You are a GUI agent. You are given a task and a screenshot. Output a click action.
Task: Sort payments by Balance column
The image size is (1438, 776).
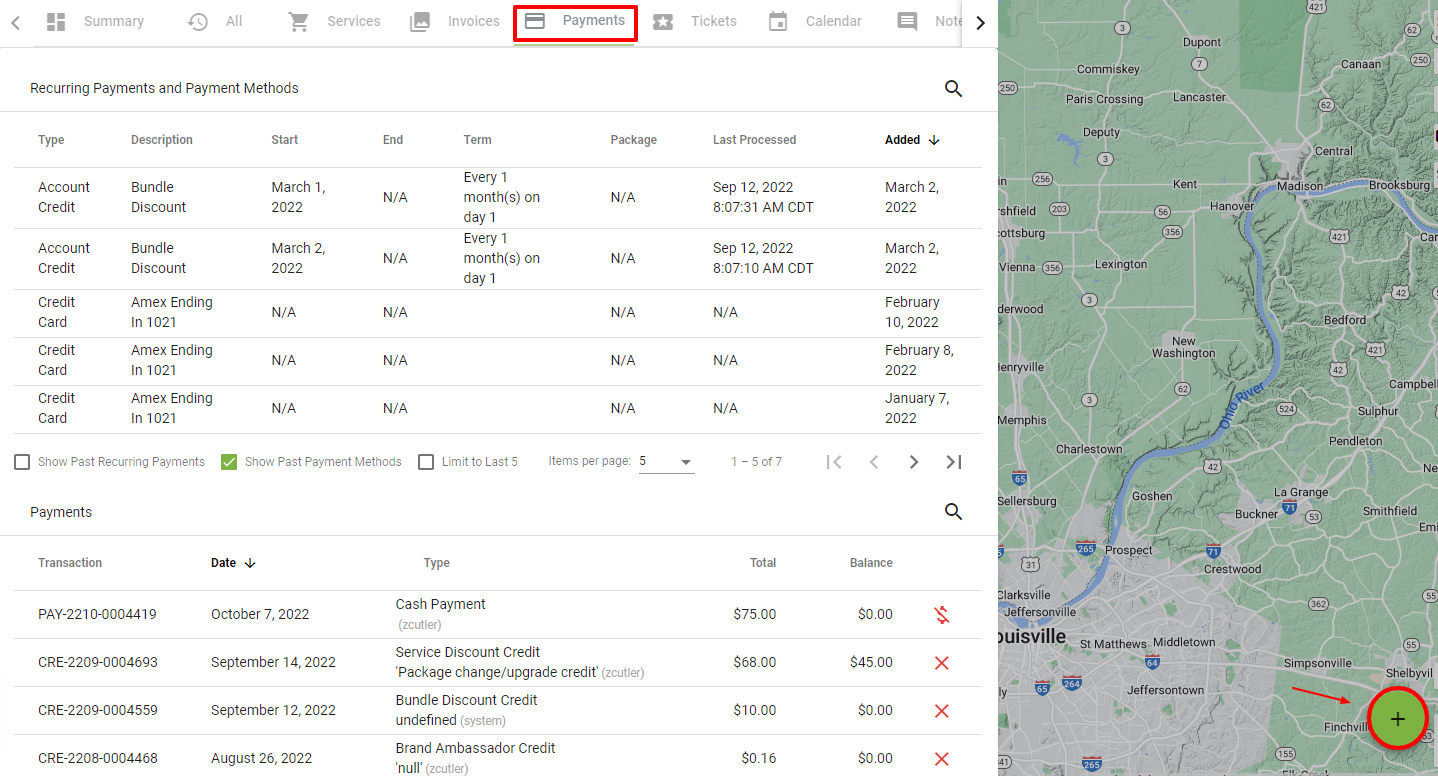coord(871,563)
